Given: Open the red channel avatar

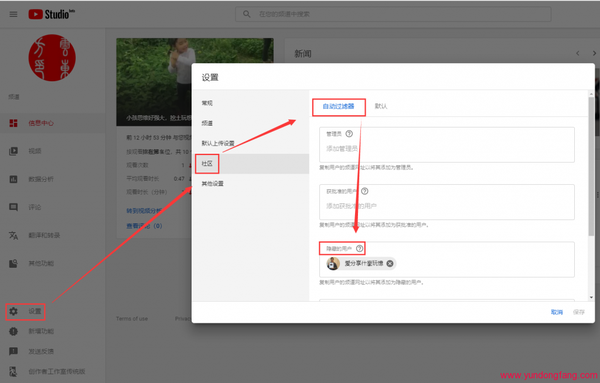Looking at the screenshot, I should coord(52,58).
